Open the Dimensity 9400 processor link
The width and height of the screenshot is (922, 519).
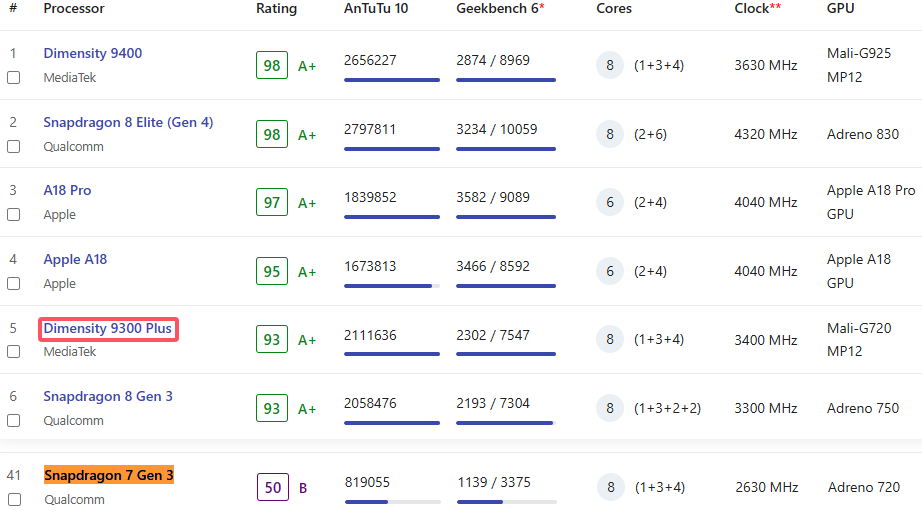click(x=92, y=54)
